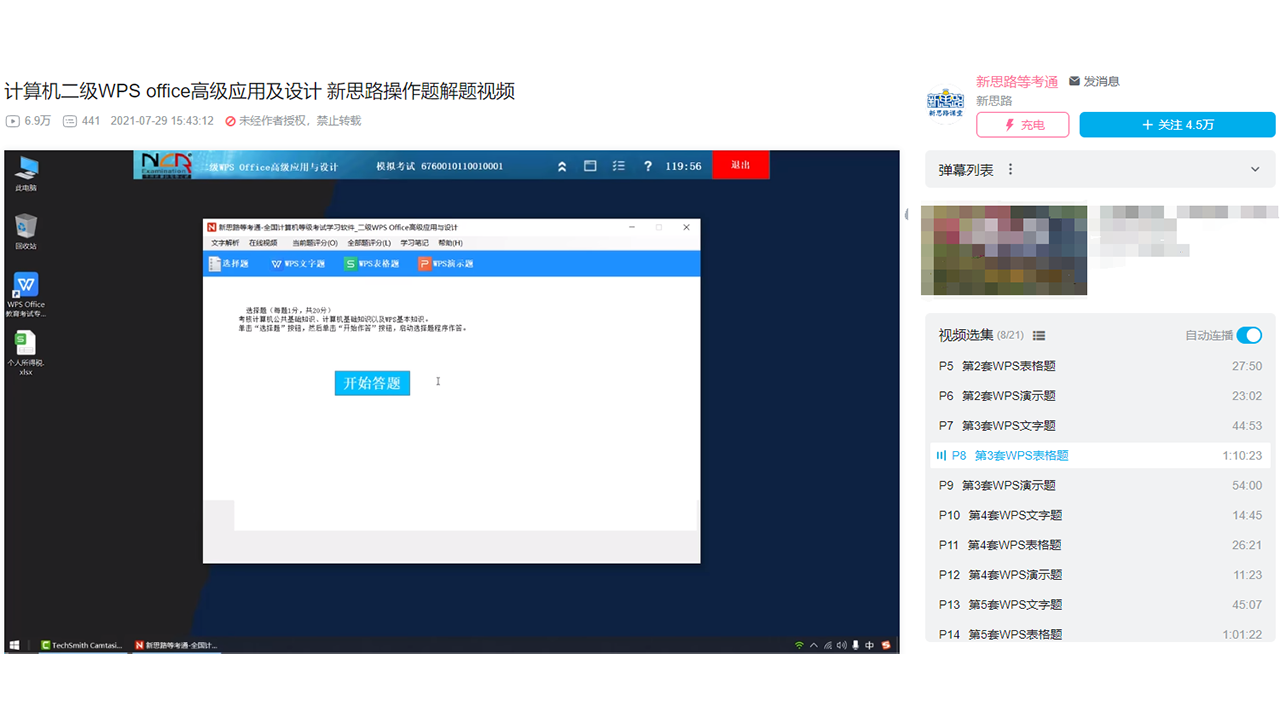The width and height of the screenshot is (1280, 720).
Task: Collapse the exam toolbar using the double-chevron
Action: (x=562, y=166)
